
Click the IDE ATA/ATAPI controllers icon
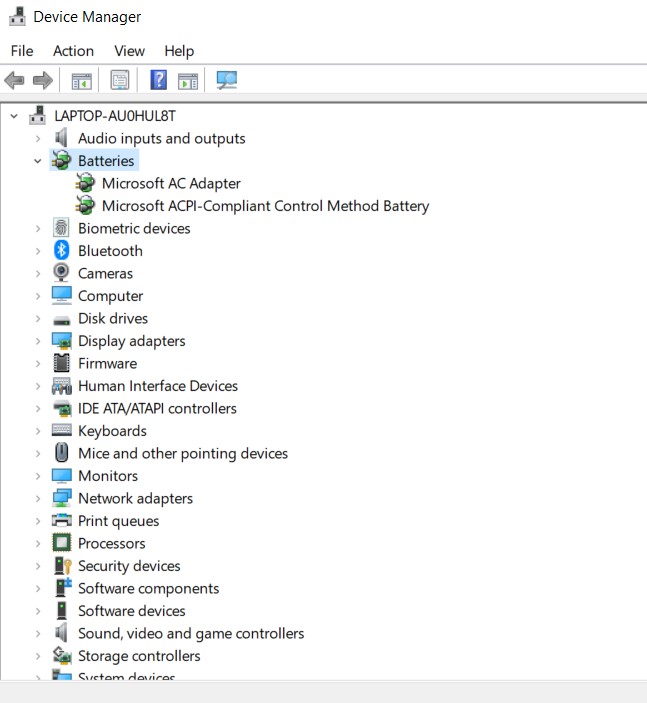click(61, 408)
